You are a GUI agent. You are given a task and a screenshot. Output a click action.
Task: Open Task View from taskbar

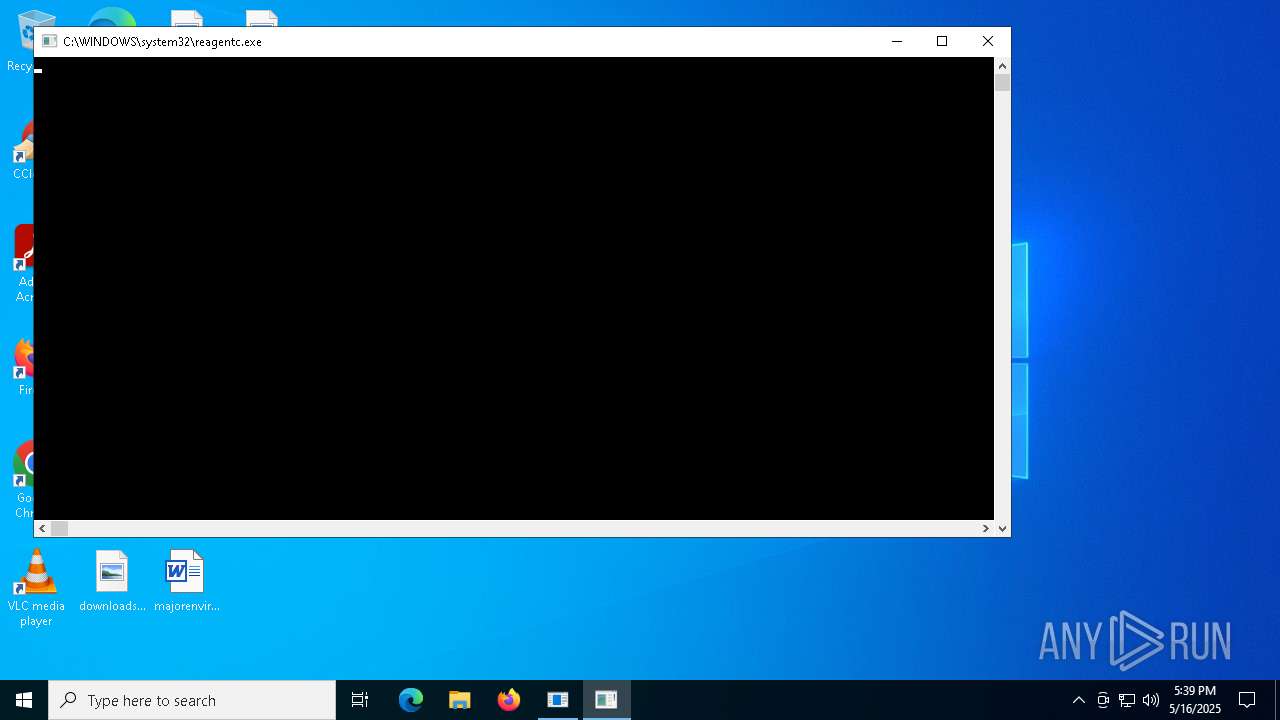click(360, 700)
